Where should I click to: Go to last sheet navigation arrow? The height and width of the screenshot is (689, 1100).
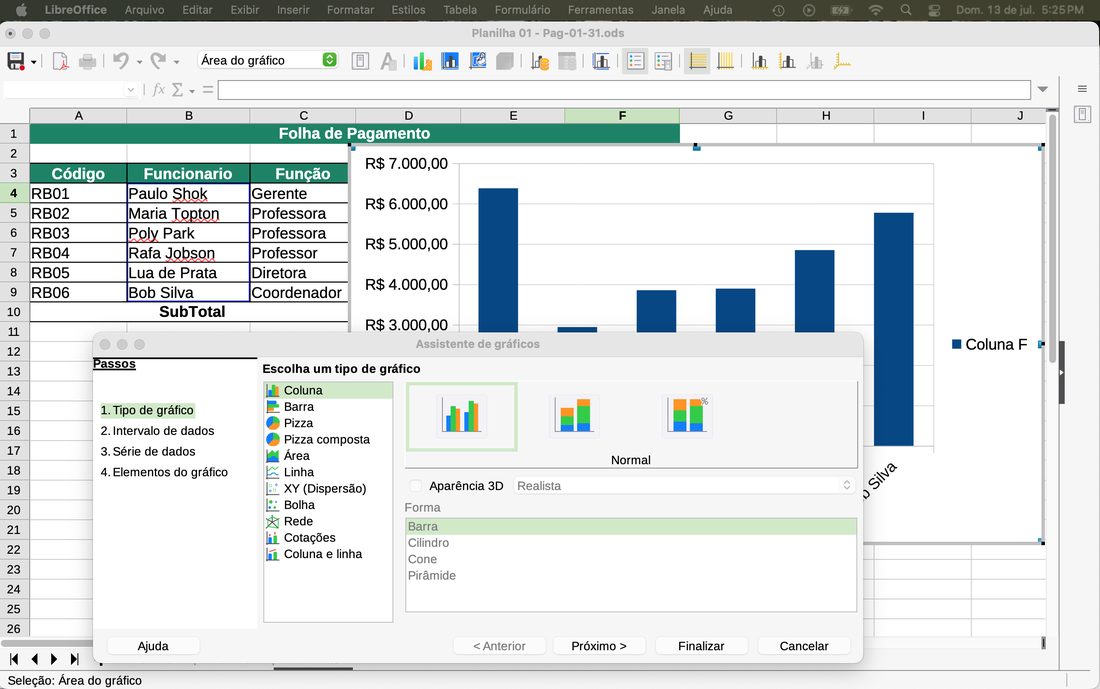pos(75,659)
